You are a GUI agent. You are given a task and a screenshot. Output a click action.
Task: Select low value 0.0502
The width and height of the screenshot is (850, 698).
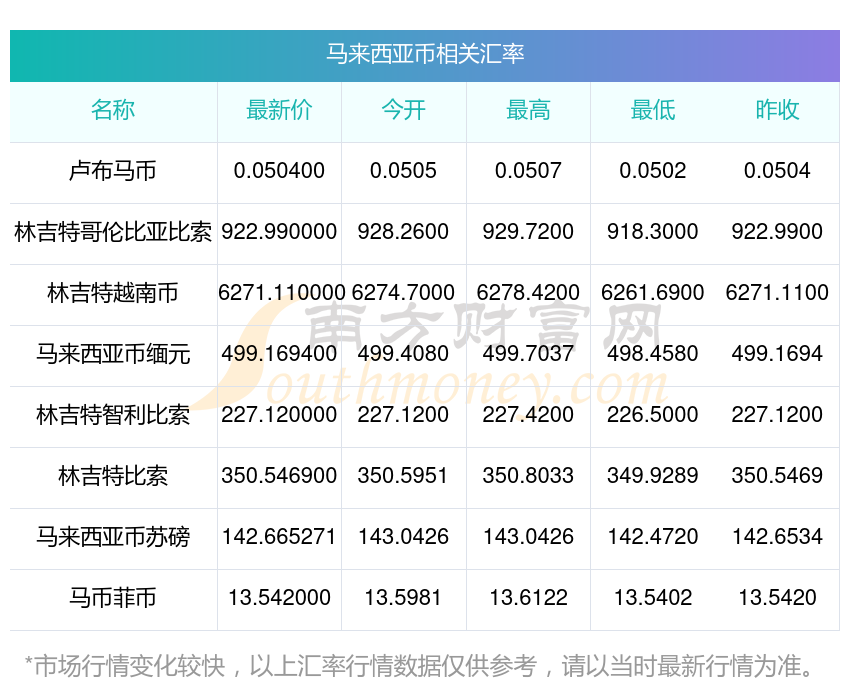653,171
